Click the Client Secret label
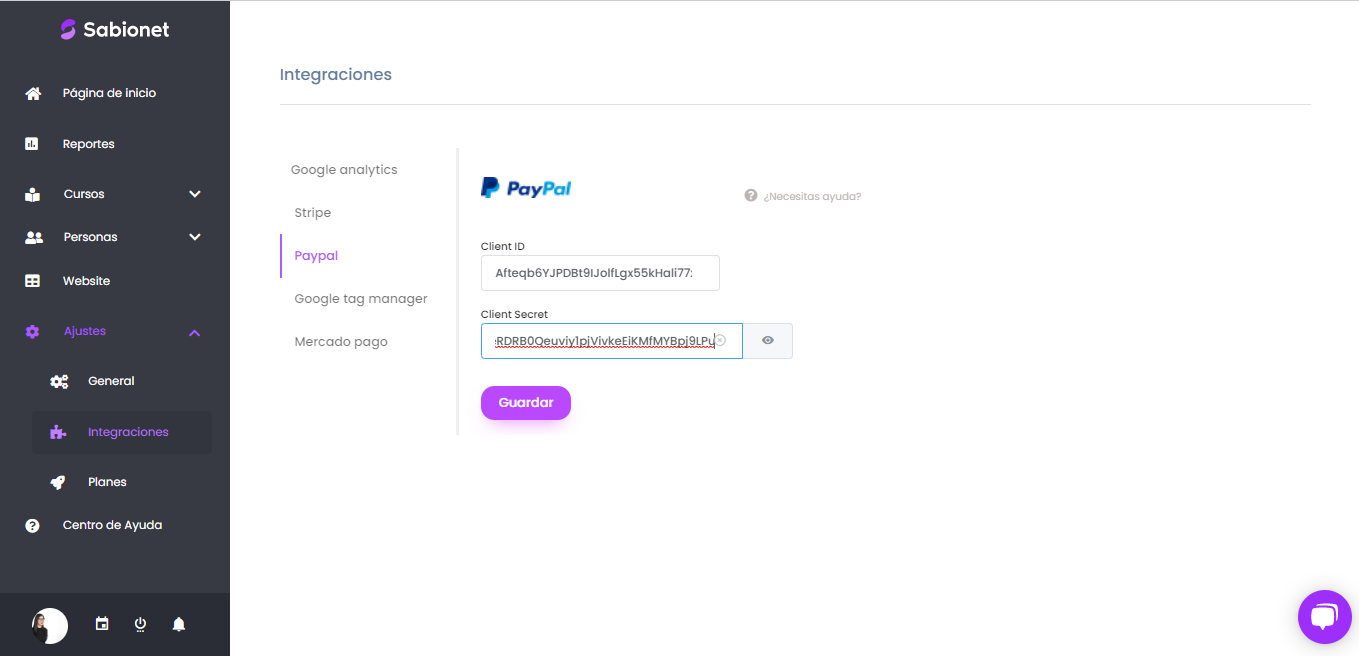The width and height of the screenshot is (1359, 656). pyautogui.click(x=514, y=314)
